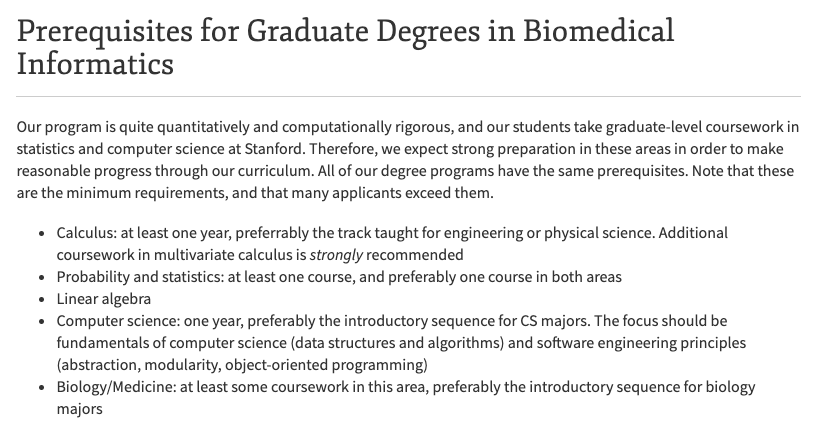Click the bullet marker beside Computer science
Viewport: 816px width, 432px height.
40,321
